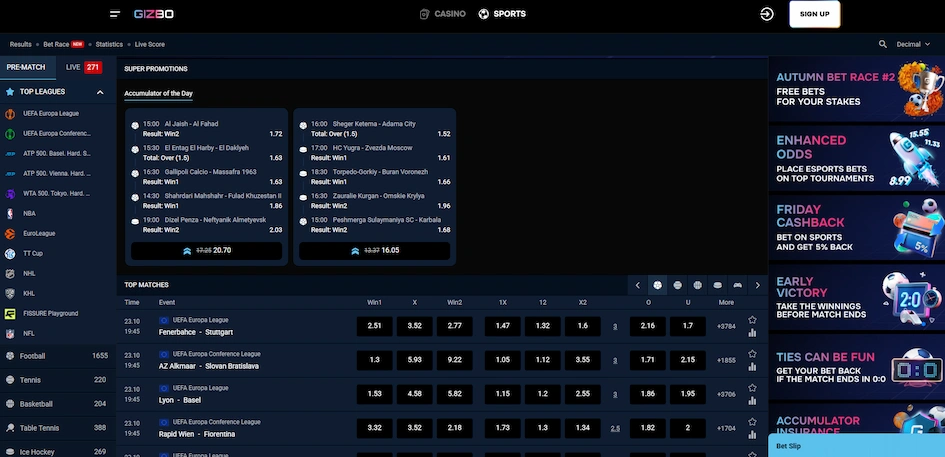
Task: Pick Win2 odds 5.82 for Lyon - Basel
Action: click(454, 394)
